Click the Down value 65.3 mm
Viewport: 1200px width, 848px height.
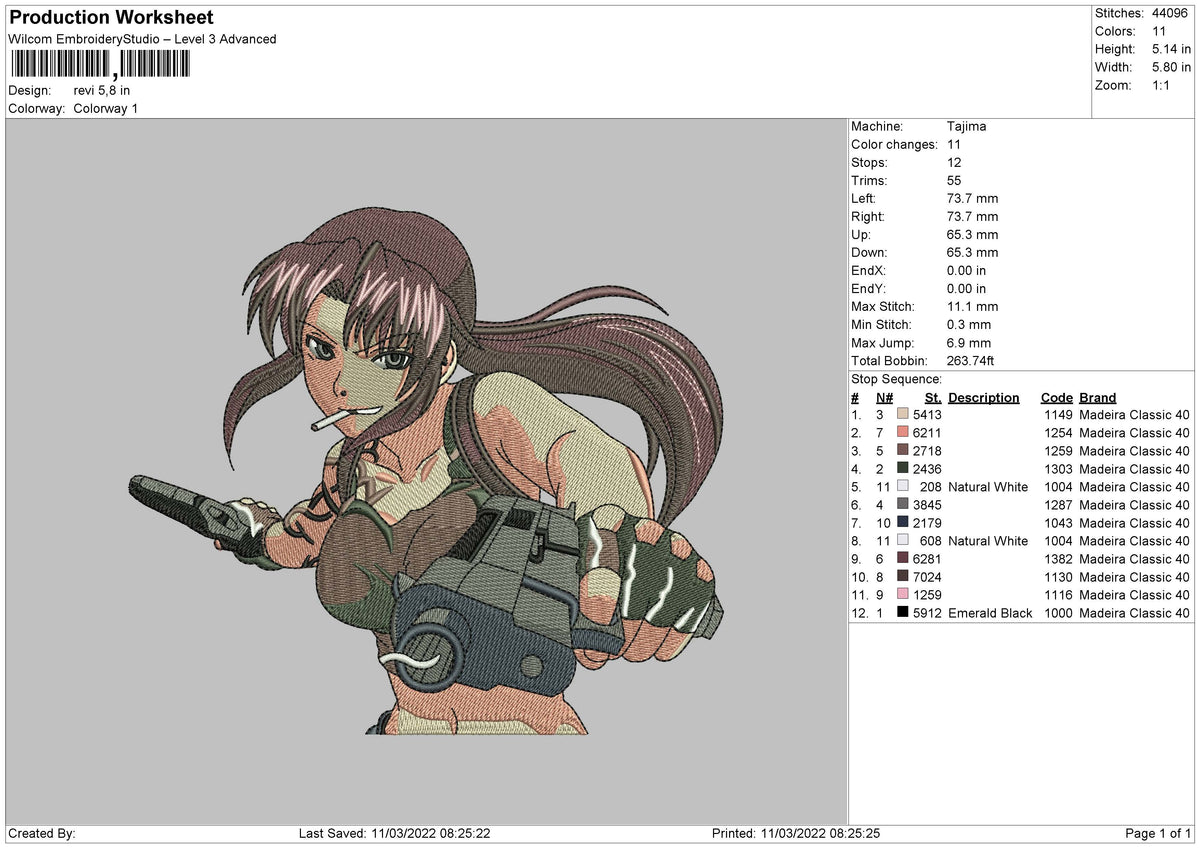[x=972, y=253]
